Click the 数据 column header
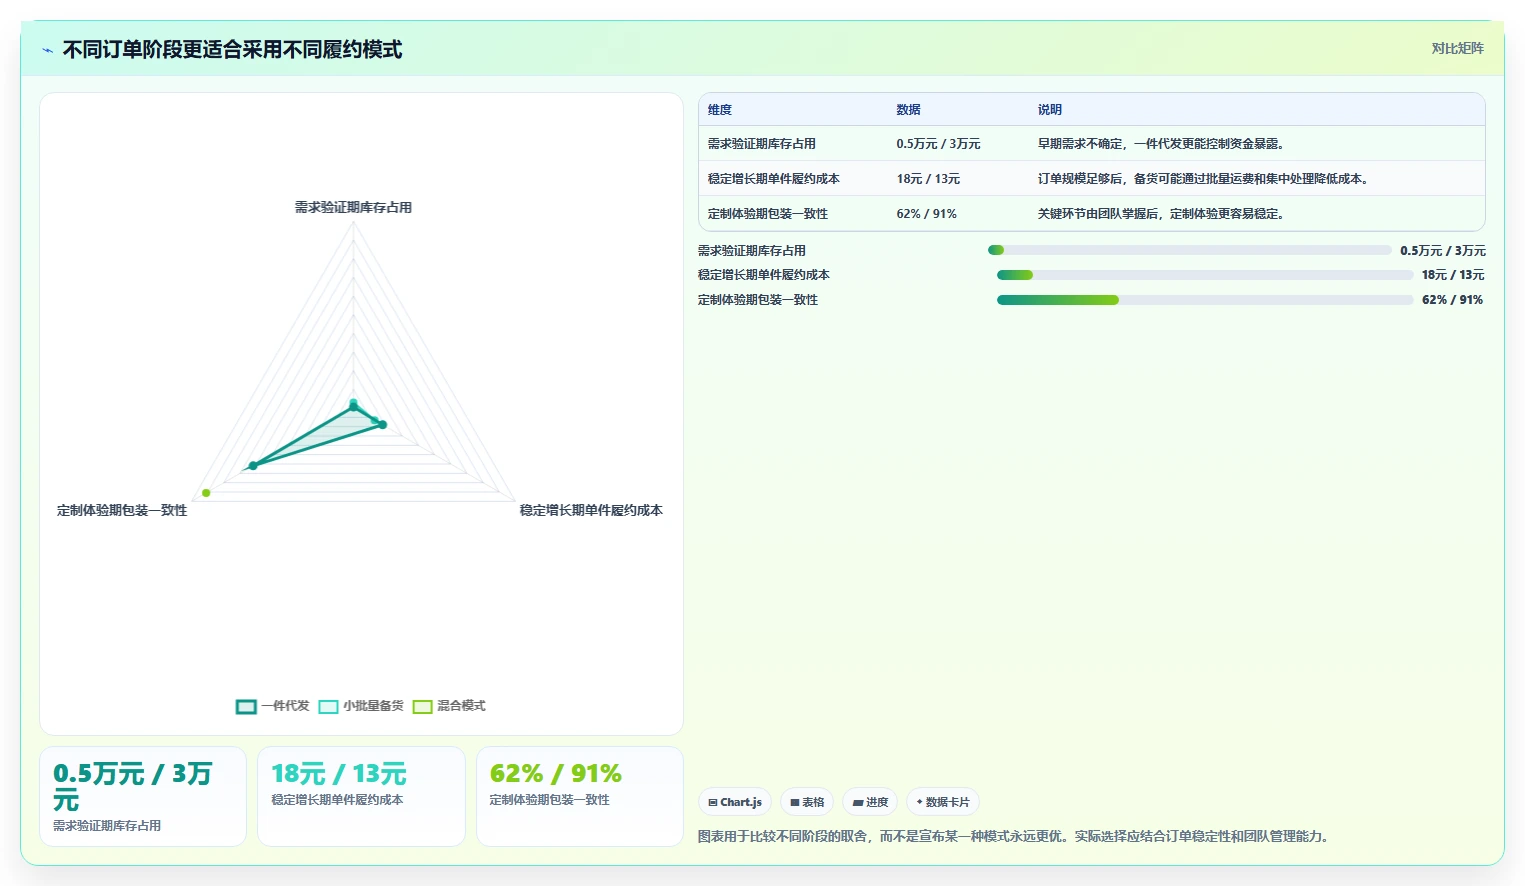 908,110
